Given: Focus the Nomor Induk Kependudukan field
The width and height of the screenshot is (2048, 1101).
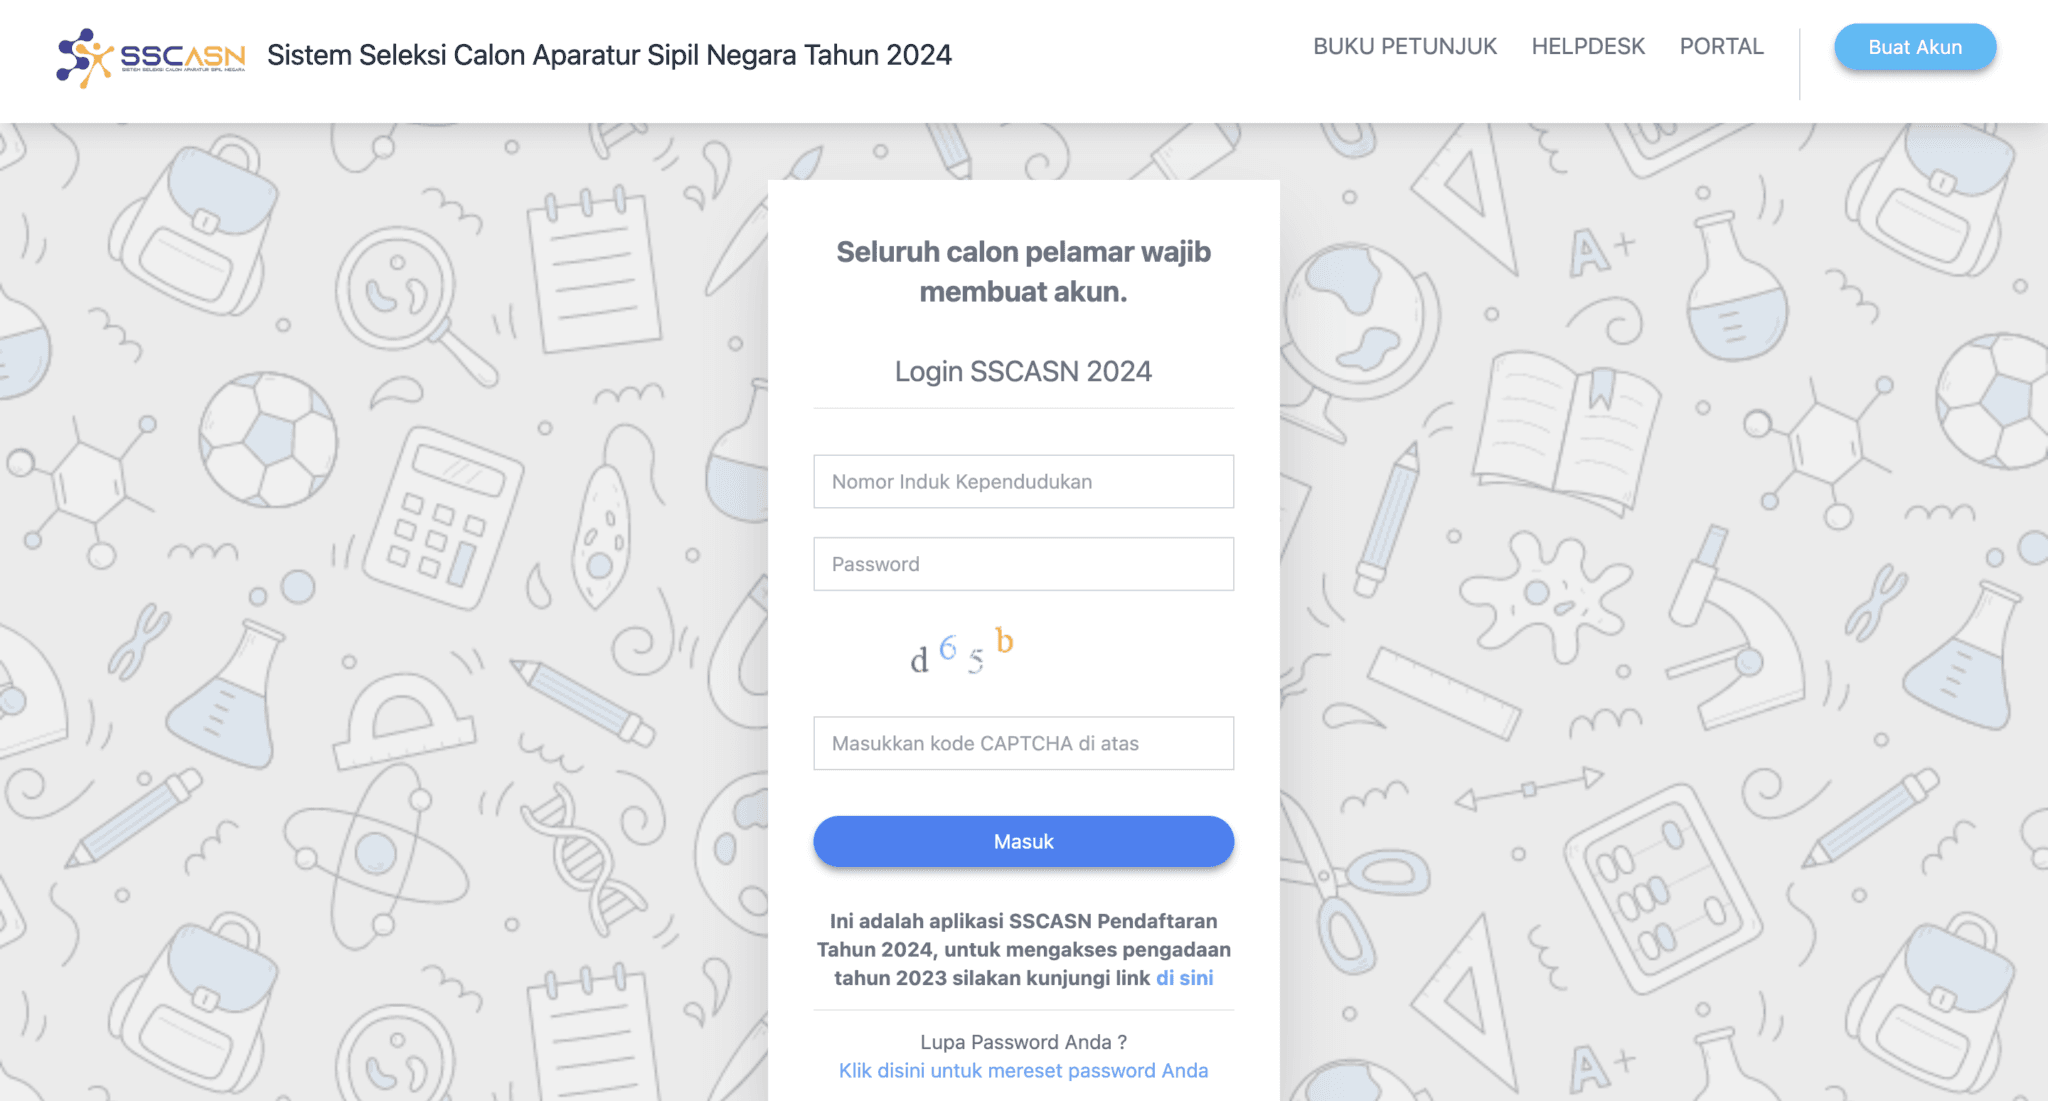Looking at the screenshot, I should pos(1023,482).
